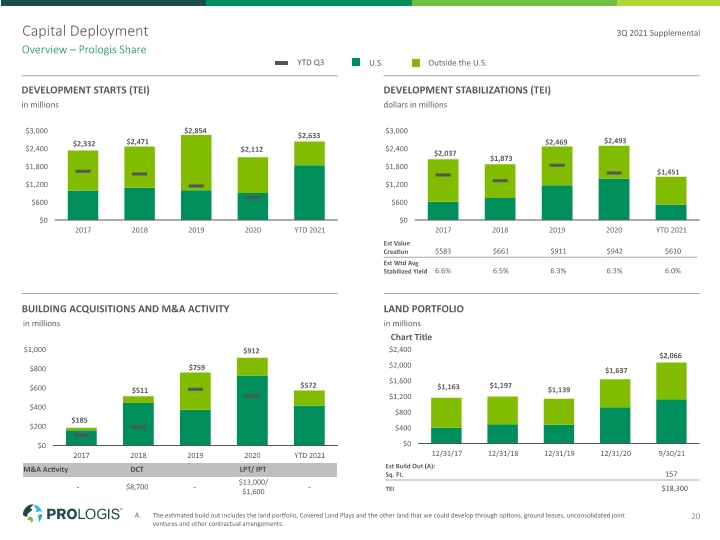
Task: Click the YTD Q3 gray dash legend marker
Action: click(281, 63)
